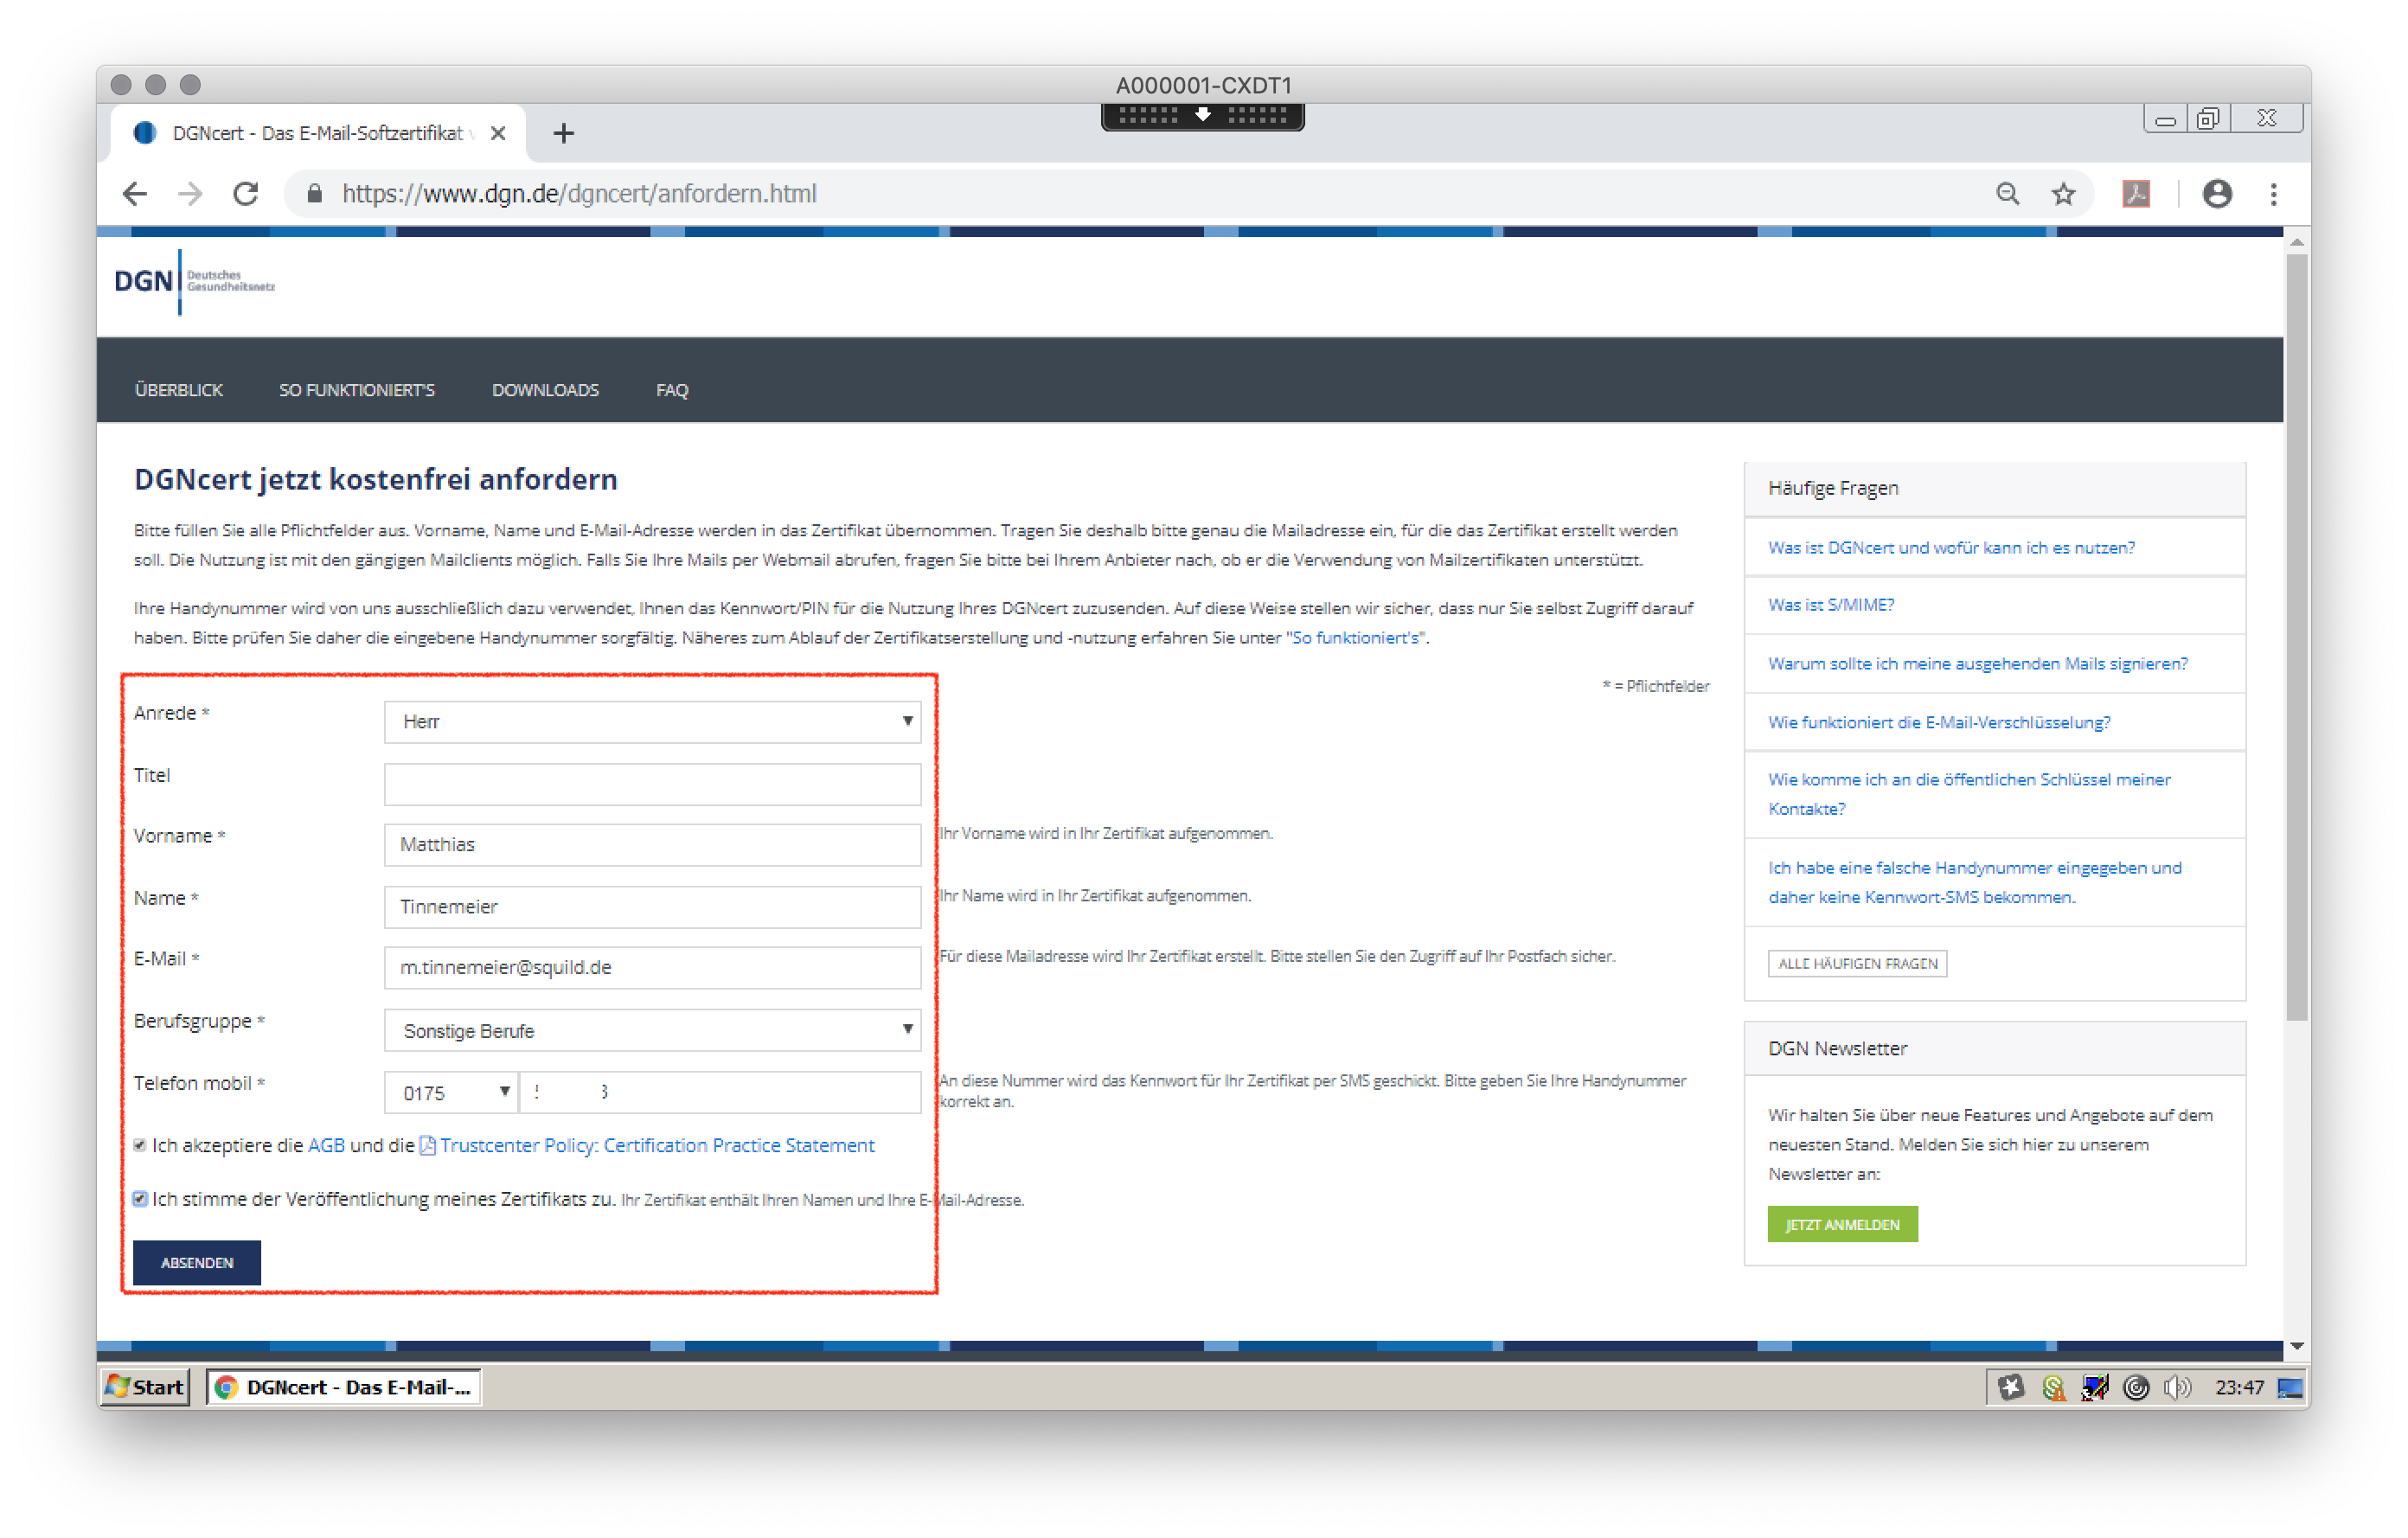This screenshot has height=1538, width=2408.
Task: Open FAQ link 'Was ist DGNcert und wofür'
Action: pos(1951,548)
